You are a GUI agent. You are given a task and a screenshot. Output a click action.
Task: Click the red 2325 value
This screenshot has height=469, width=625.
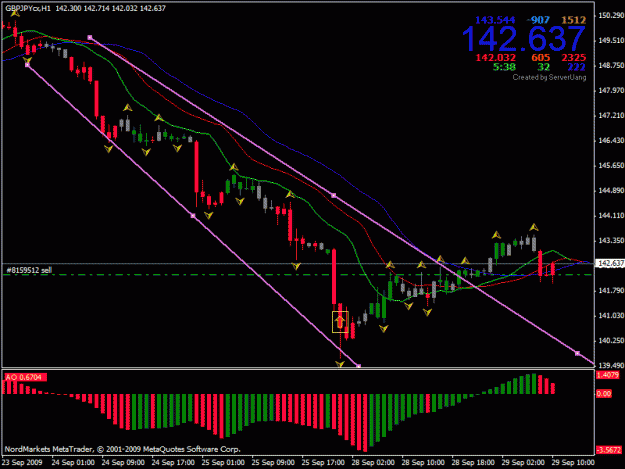(x=574, y=57)
